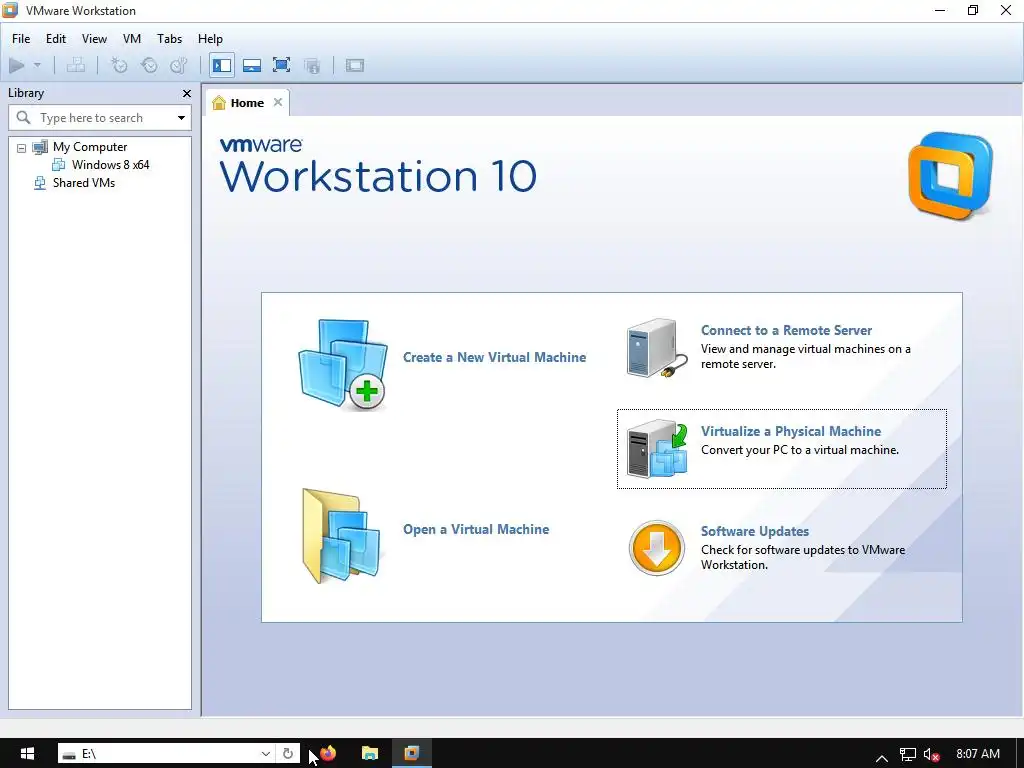Viewport: 1024px width, 768px height.
Task: Click the VMware title bar app icon
Action: pos(10,10)
